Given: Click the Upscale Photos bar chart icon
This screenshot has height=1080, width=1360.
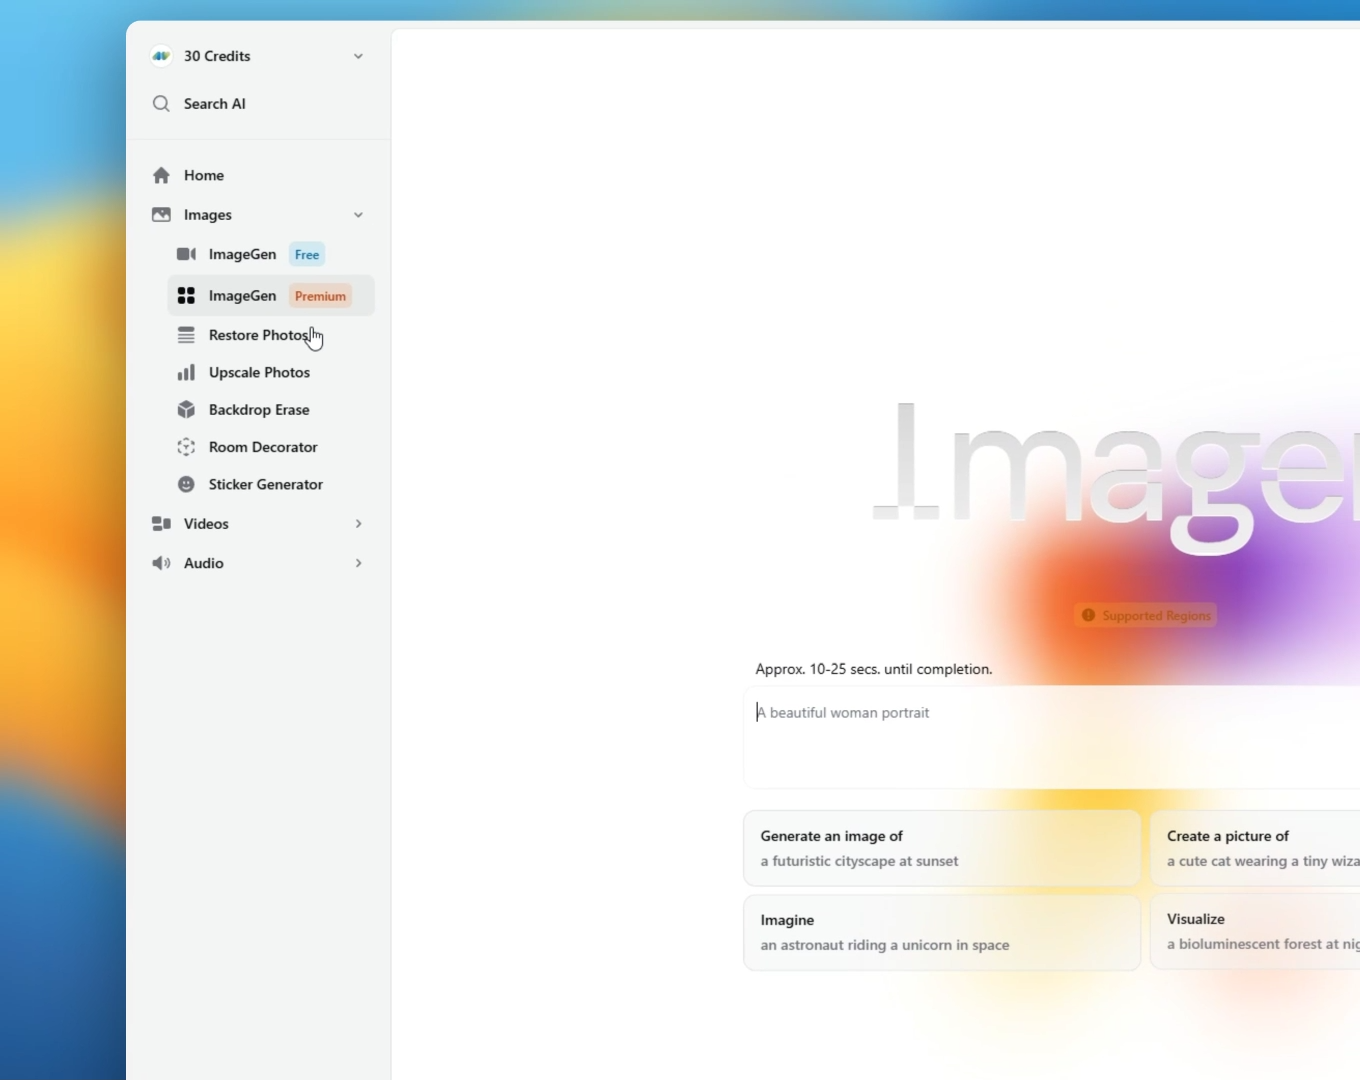Looking at the screenshot, I should 186,372.
